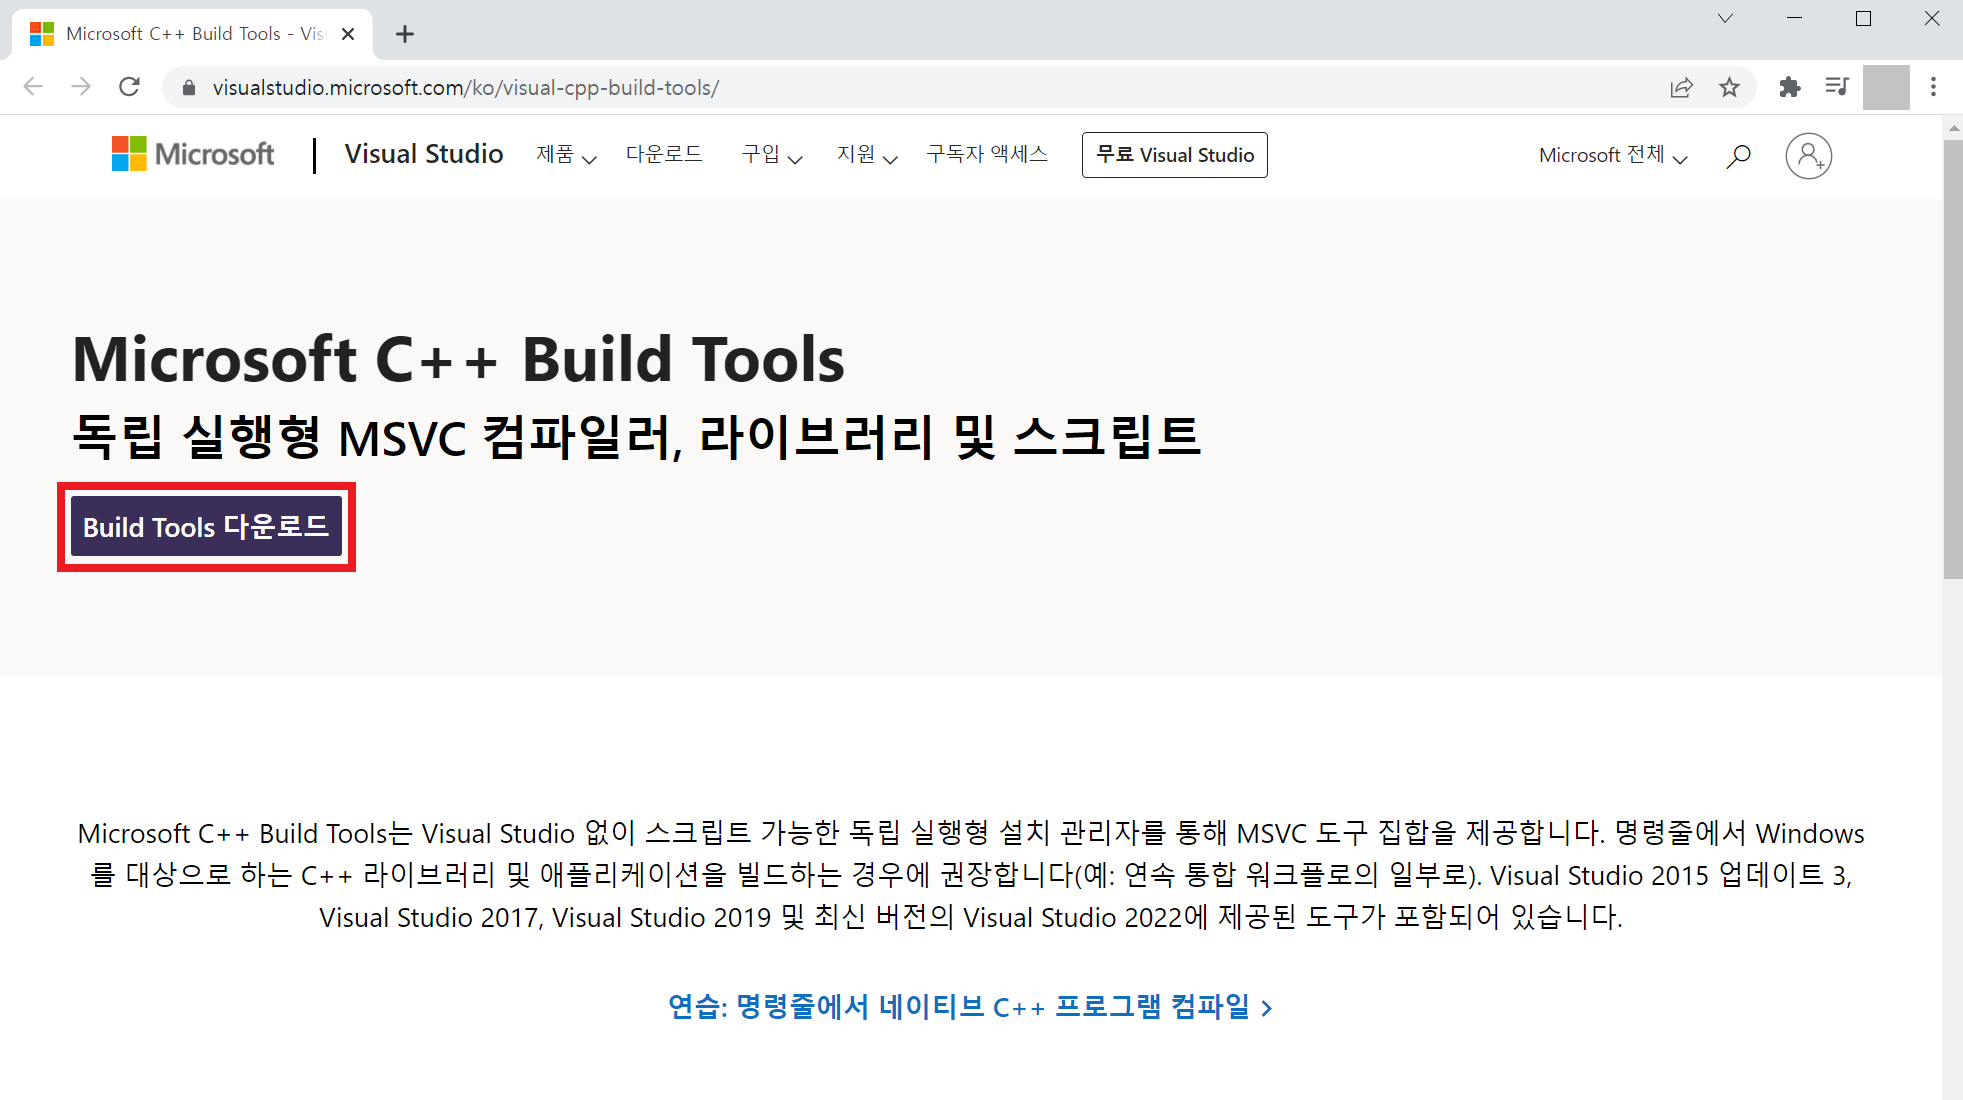The height and width of the screenshot is (1100, 1963).
Task: Click the browser back arrow
Action: pos(33,87)
